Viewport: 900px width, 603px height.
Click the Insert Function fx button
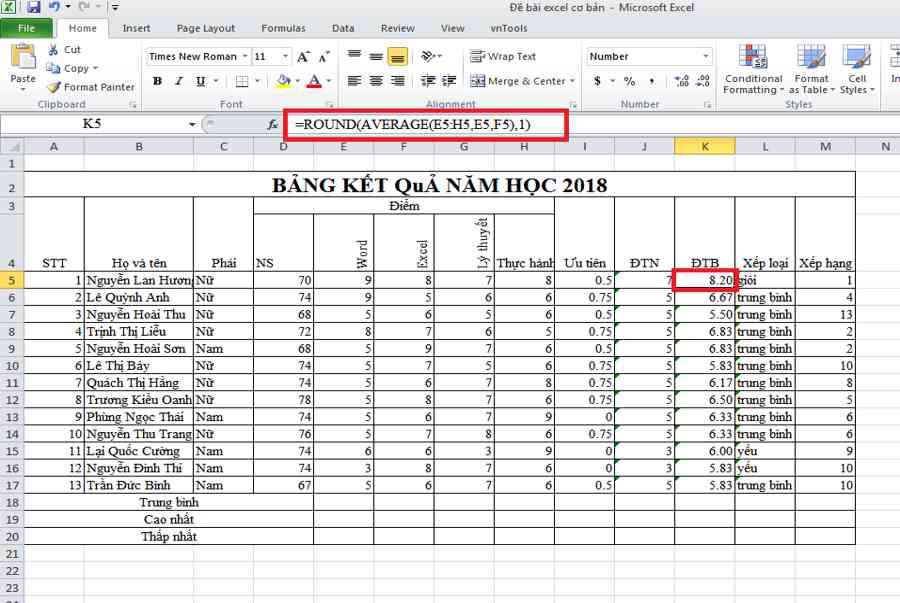coord(273,125)
